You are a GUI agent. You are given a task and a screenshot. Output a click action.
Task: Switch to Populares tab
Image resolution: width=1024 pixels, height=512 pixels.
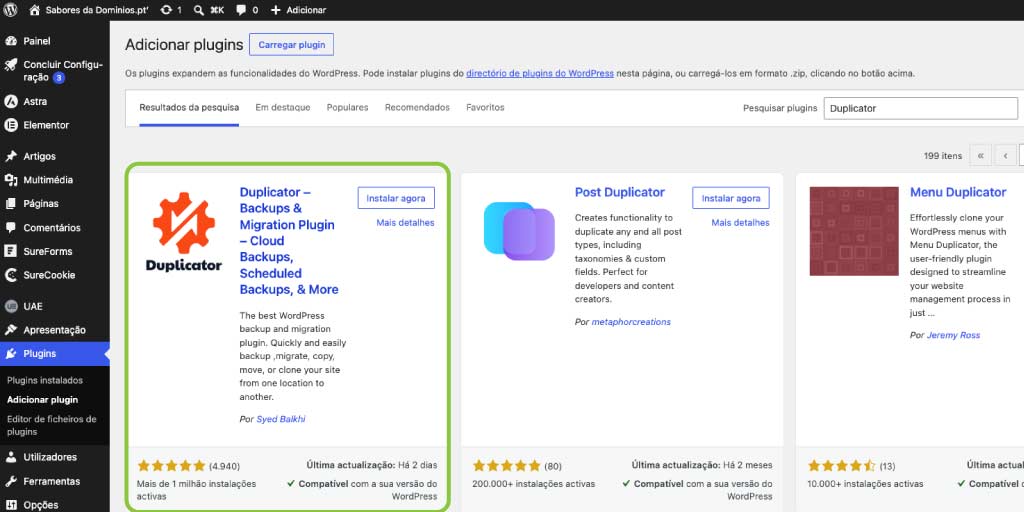coord(347,107)
